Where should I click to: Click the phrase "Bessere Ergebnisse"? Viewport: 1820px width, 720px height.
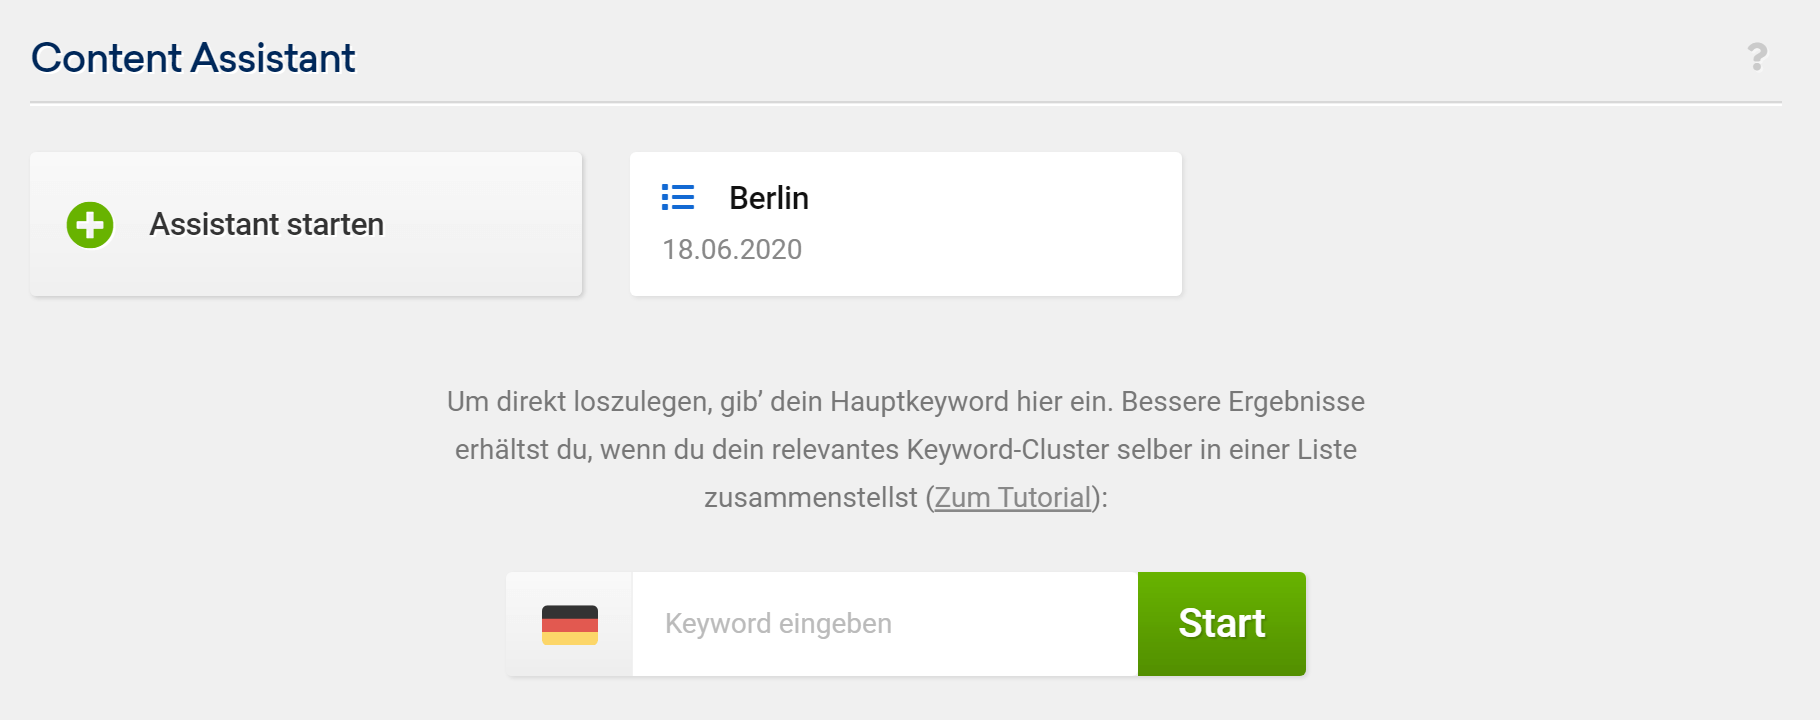[x=1242, y=401]
